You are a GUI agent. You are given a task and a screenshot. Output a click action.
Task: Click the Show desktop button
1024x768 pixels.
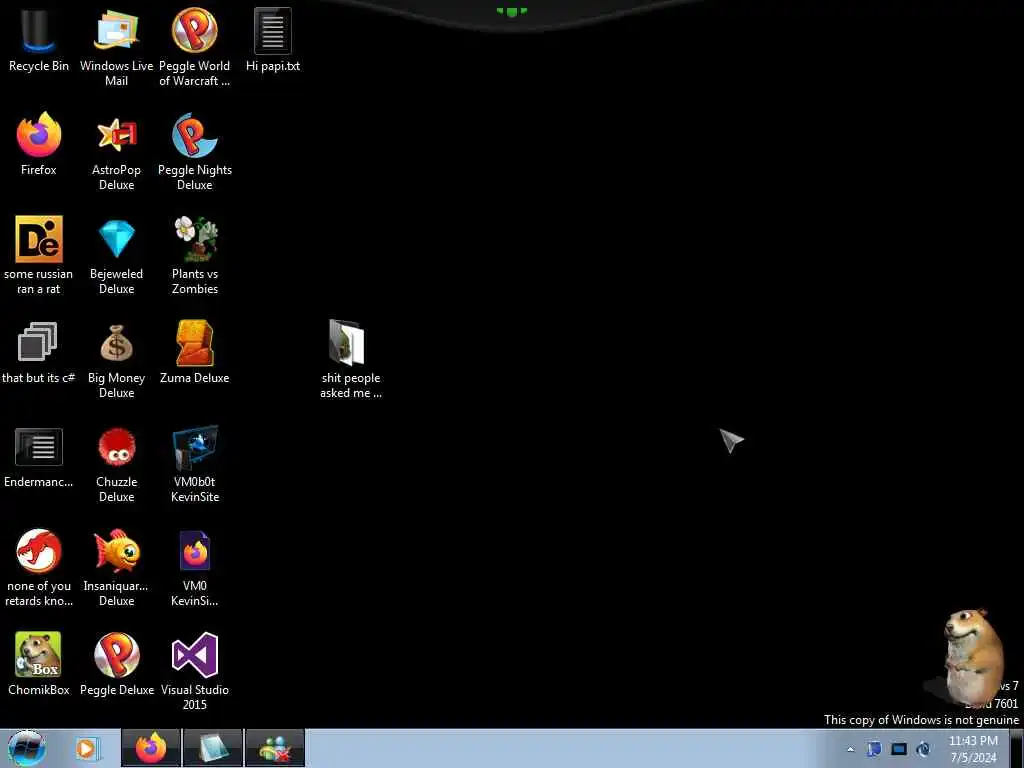(1017, 749)
